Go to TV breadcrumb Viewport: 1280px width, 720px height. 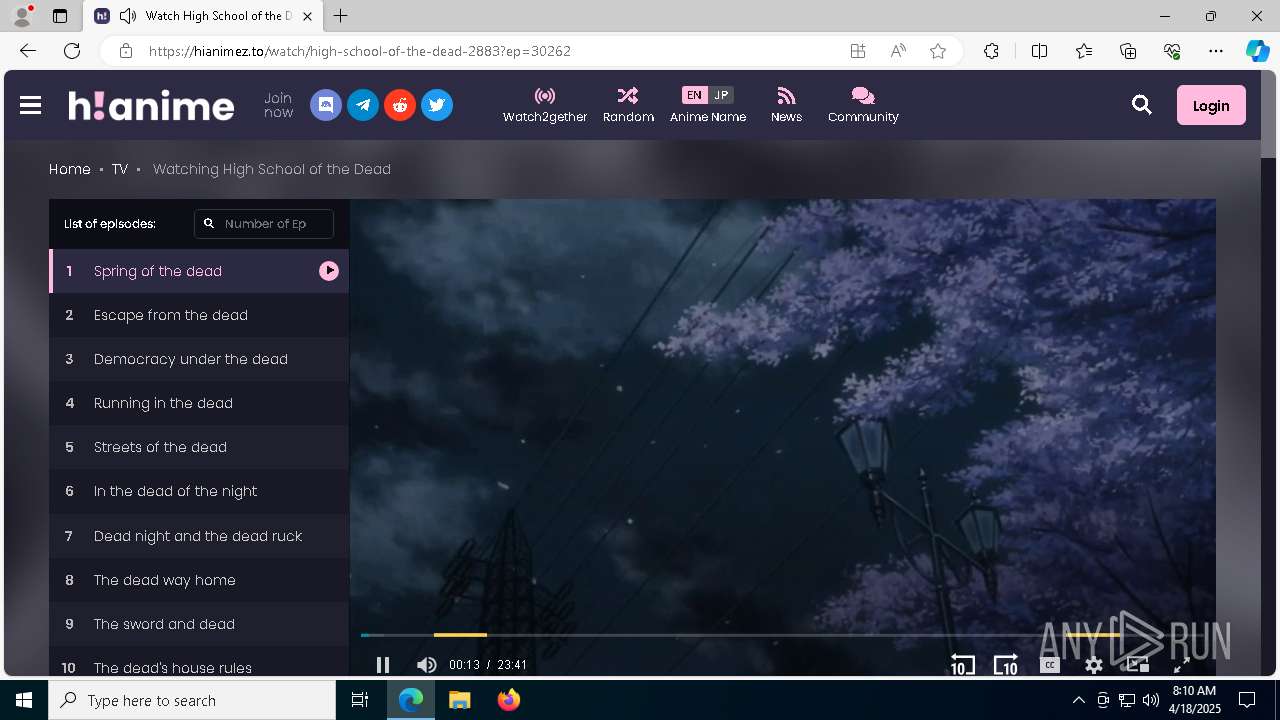tap(120, 169)
